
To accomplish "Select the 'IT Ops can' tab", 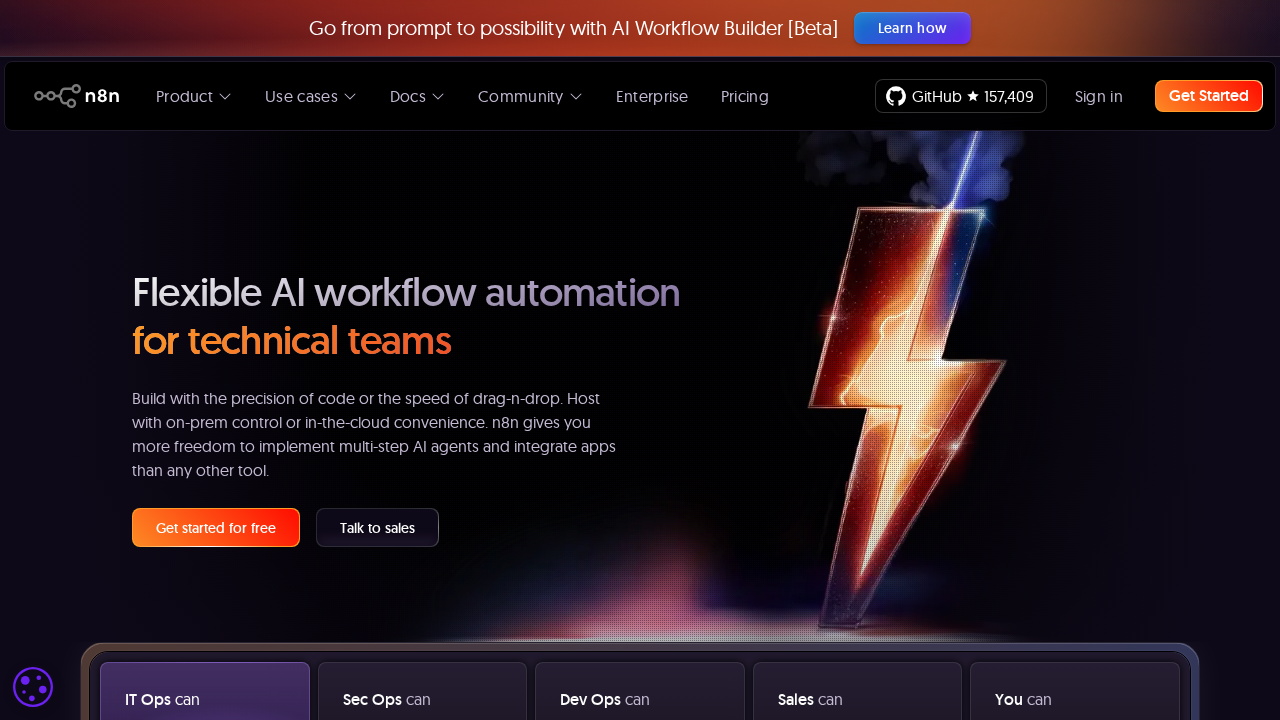I will coord(204,699).
